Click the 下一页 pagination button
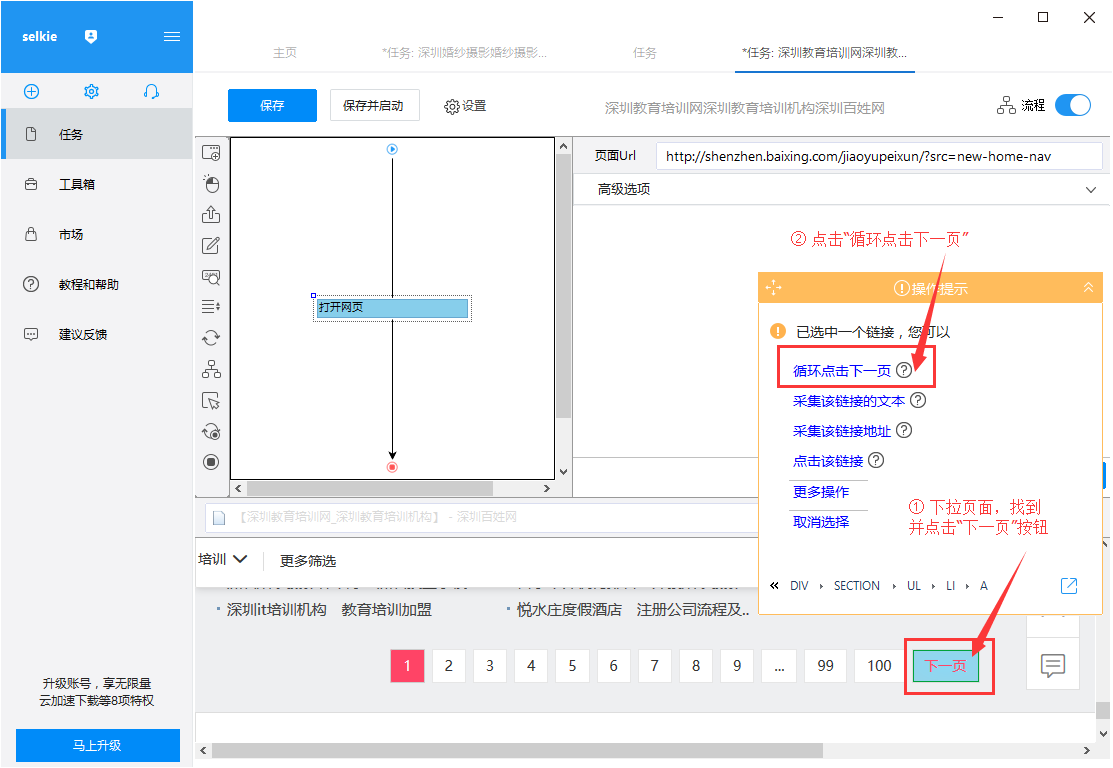 [945, 666]
